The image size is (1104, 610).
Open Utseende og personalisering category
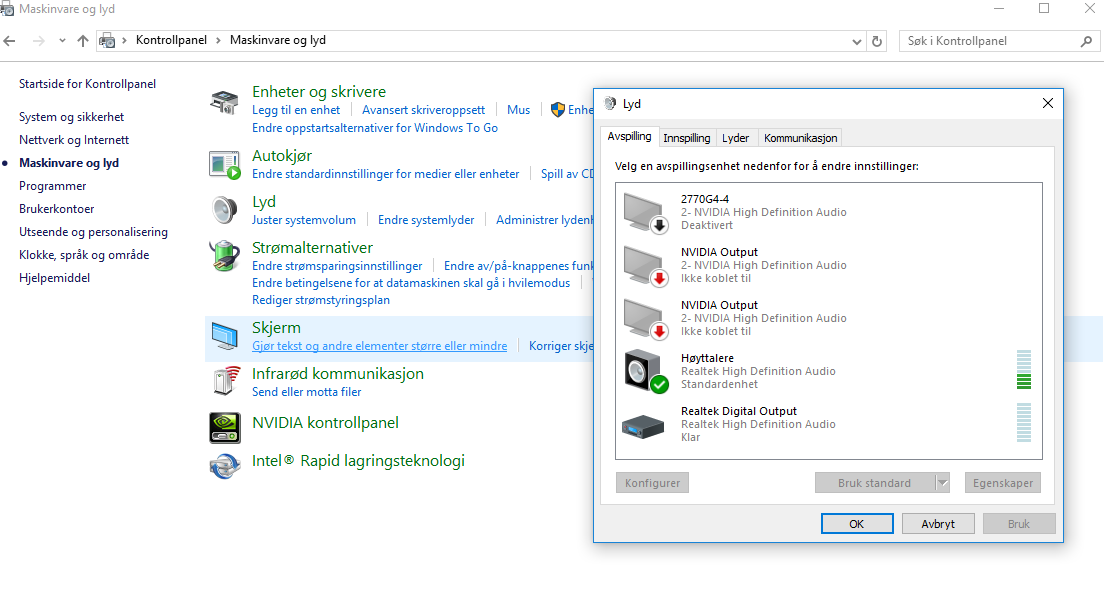click(x=93, y=232)
